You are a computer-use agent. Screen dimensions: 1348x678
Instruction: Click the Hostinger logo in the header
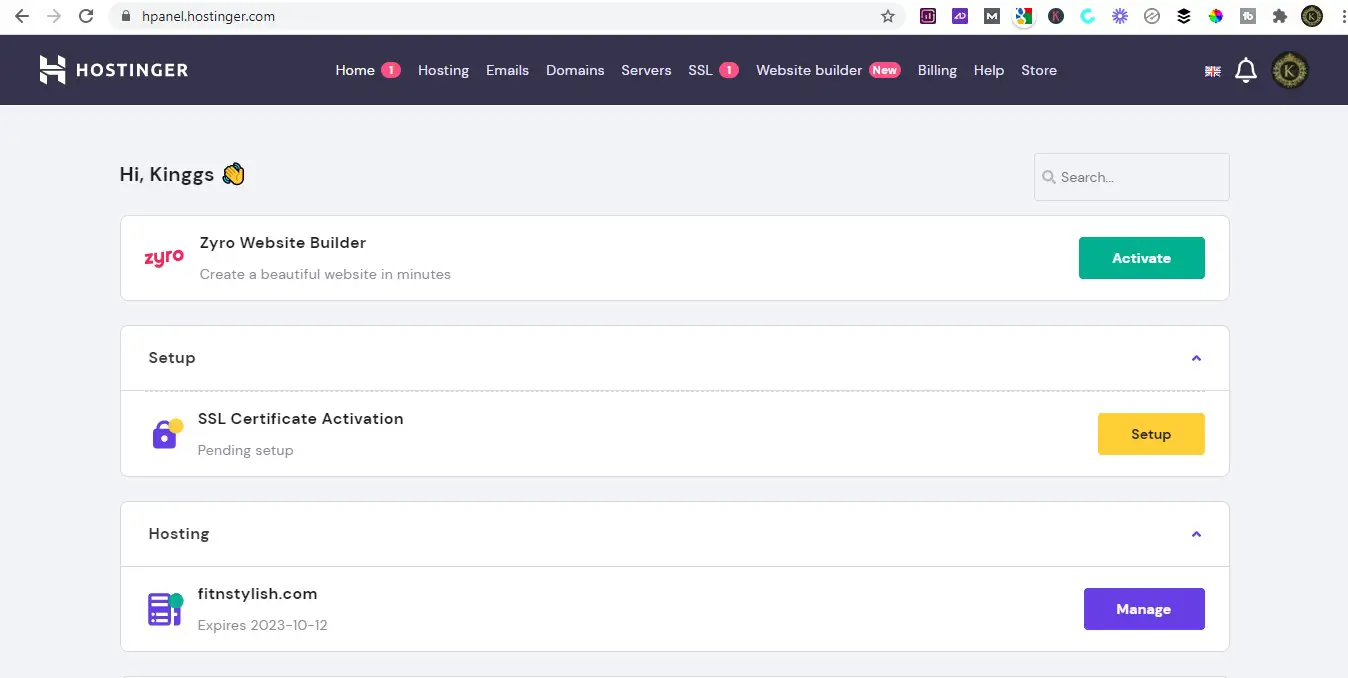[x=113, y=70]
